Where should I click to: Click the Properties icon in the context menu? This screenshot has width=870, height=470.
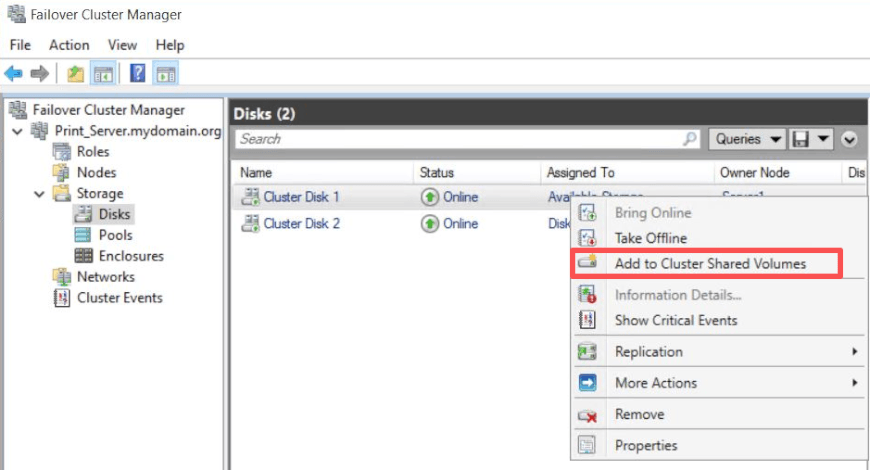[x=587, y=445]
